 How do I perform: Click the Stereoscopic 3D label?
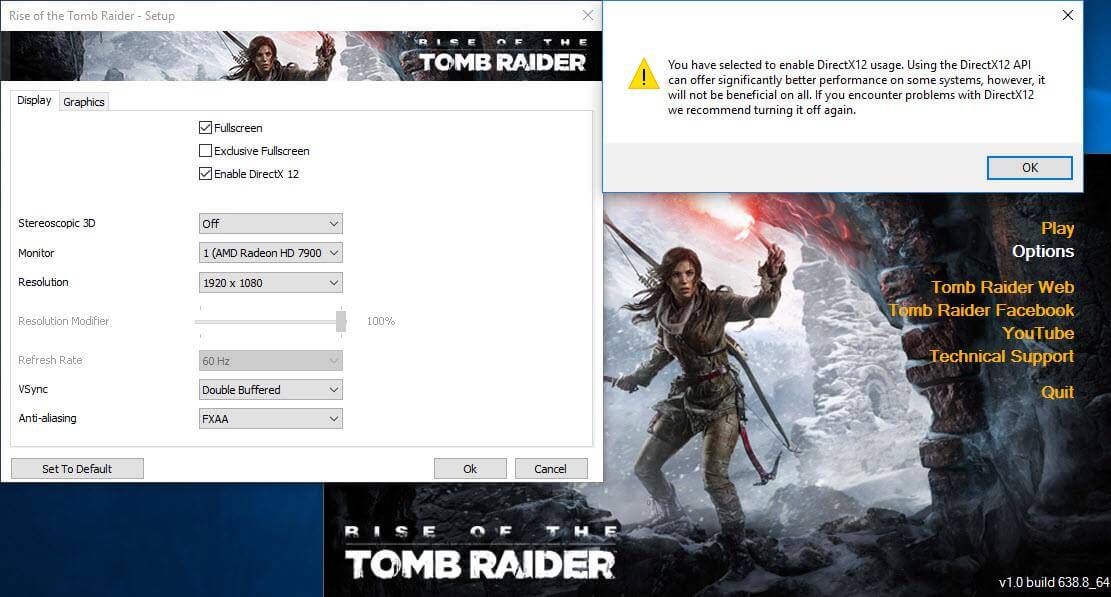(x=57, y=223)
